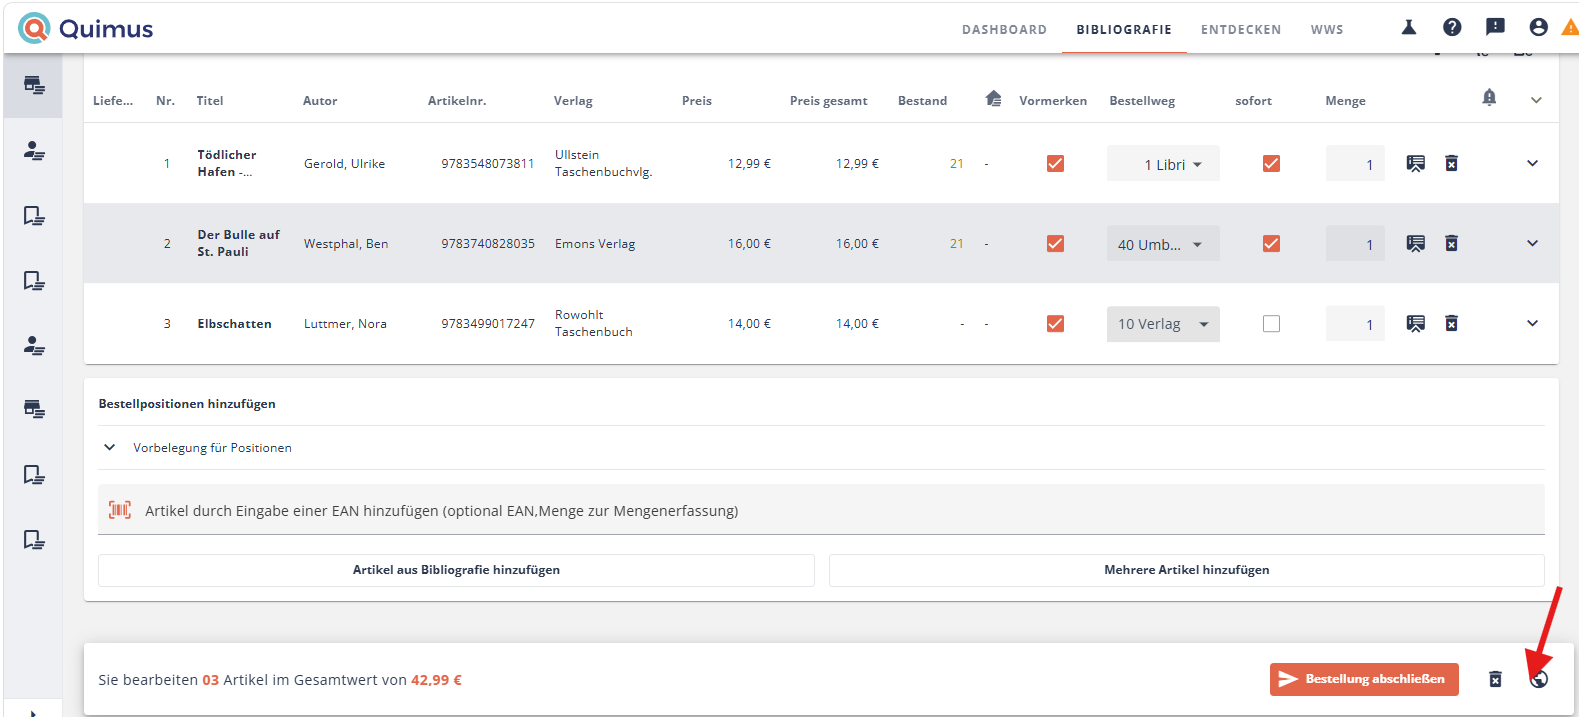Click the help question mark icon
Screen dimensions: 1579x717
[x=1452, y=27]
